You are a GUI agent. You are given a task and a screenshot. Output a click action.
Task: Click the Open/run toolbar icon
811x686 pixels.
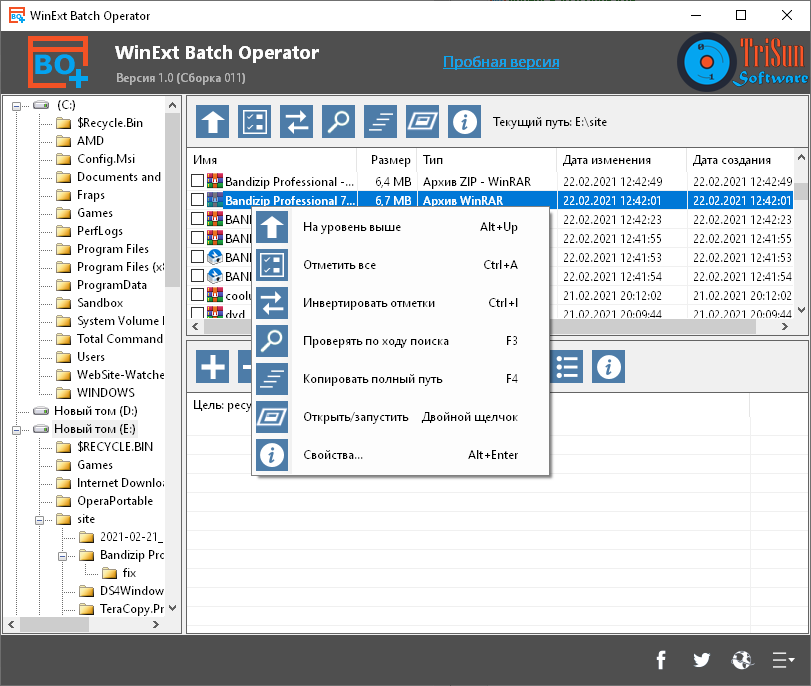click(x=422, y=122)
